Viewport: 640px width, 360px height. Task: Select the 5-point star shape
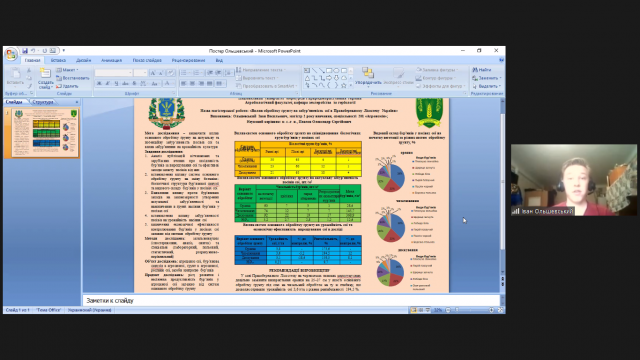click(344, 86)
